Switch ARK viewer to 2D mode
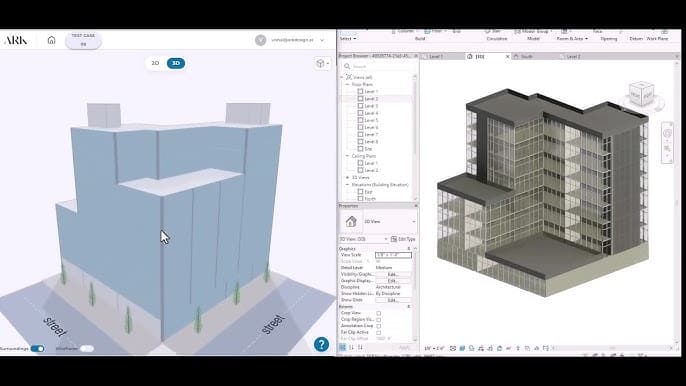686x386 pixels. pos(155,63)
